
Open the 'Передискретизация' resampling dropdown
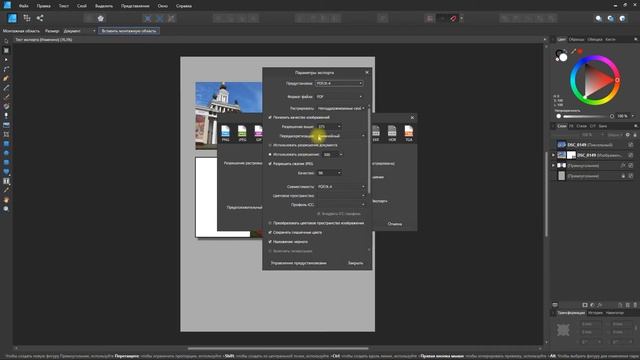click(x=341, y=136)
